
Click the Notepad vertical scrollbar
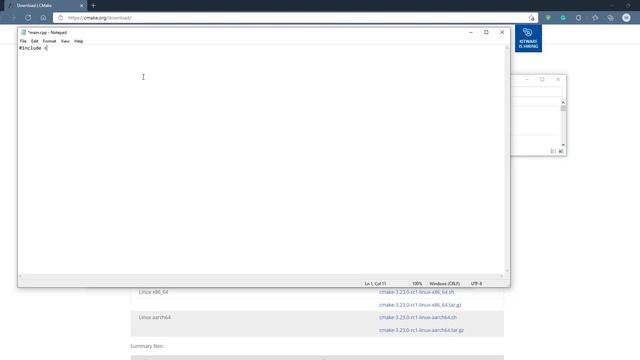(x=507, y=159)
